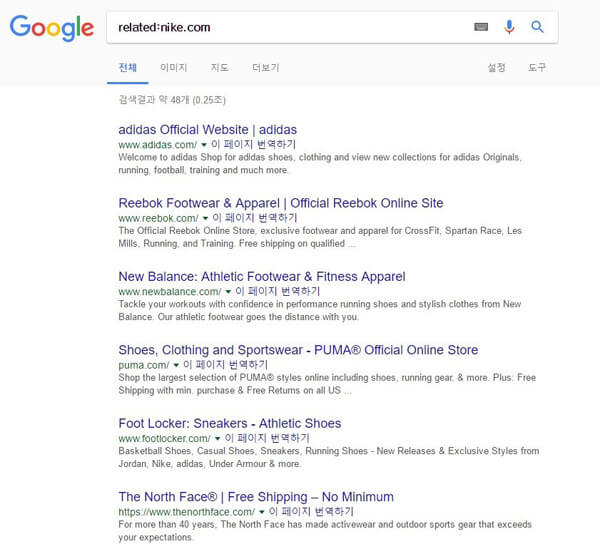Translate the Foot Locker page link
The width and height of the screenshot is (600, 544).
(267, 438)
